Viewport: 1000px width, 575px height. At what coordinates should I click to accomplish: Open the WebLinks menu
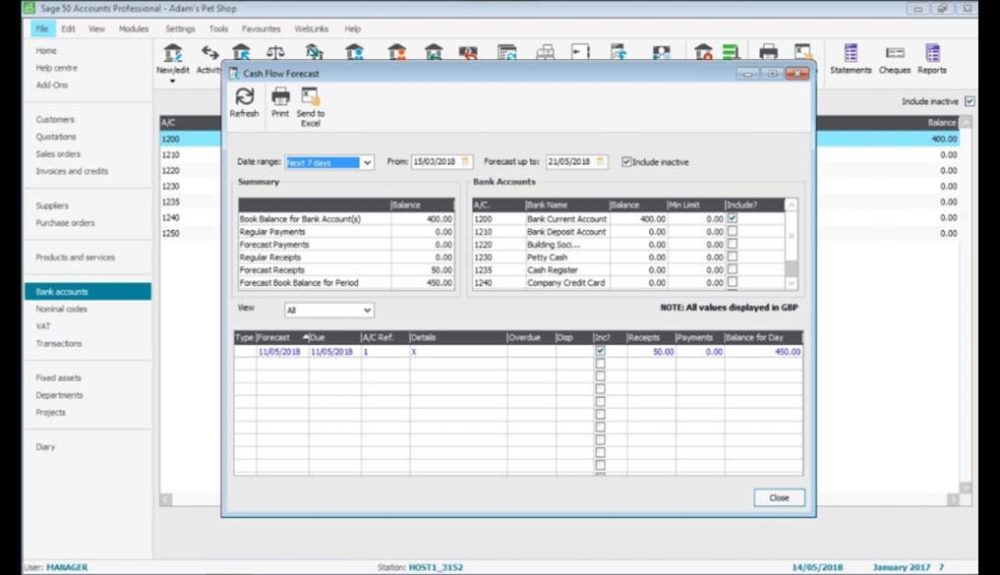[x=311, y=29]
